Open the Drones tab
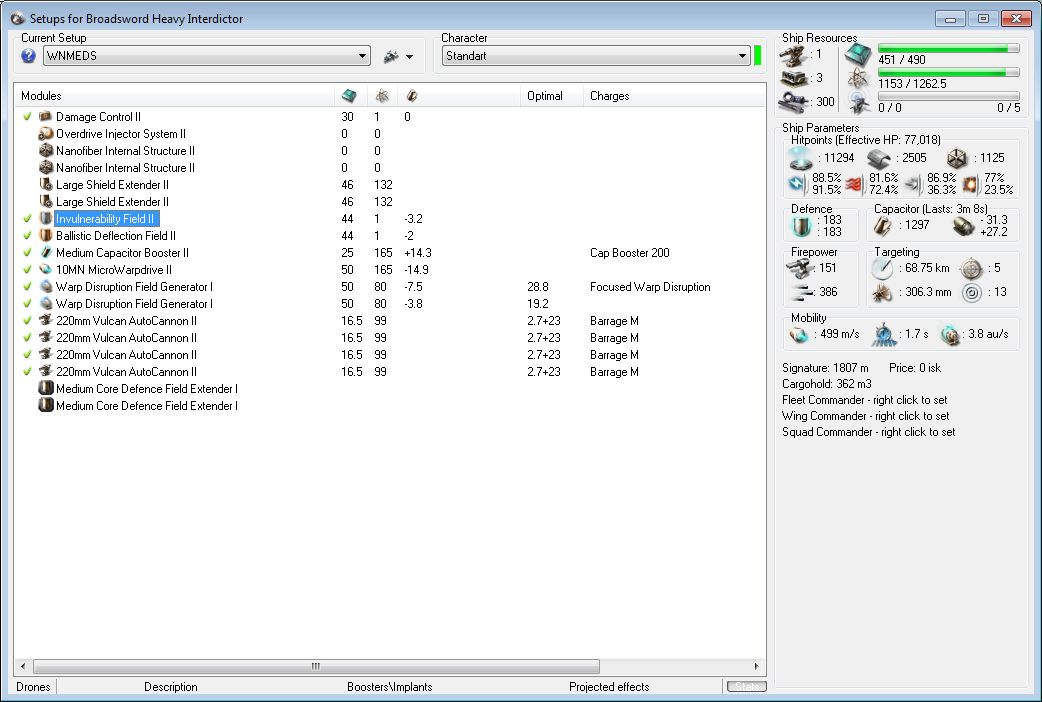Viewport: 1042px width, 702px height. [x=33, y=687]
